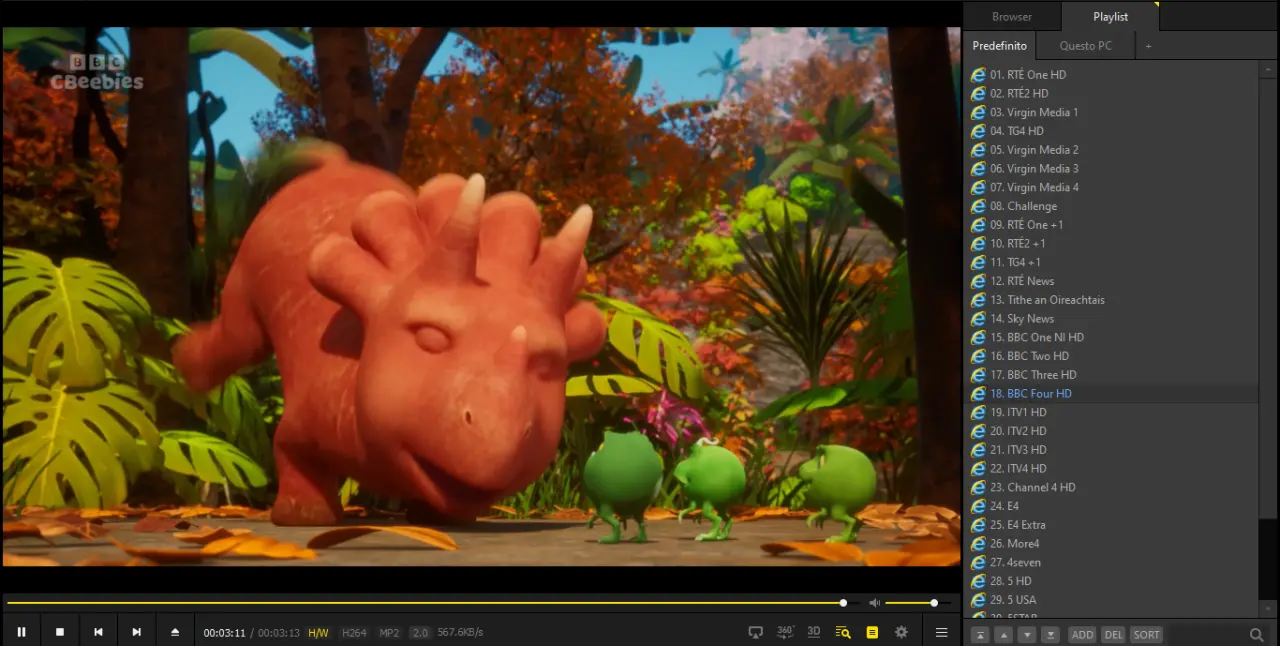Image resolution: width=1280 pixels, height=646 pixels.
Task: Add a new playlist with plus tab
Action: coord(1148,46)
